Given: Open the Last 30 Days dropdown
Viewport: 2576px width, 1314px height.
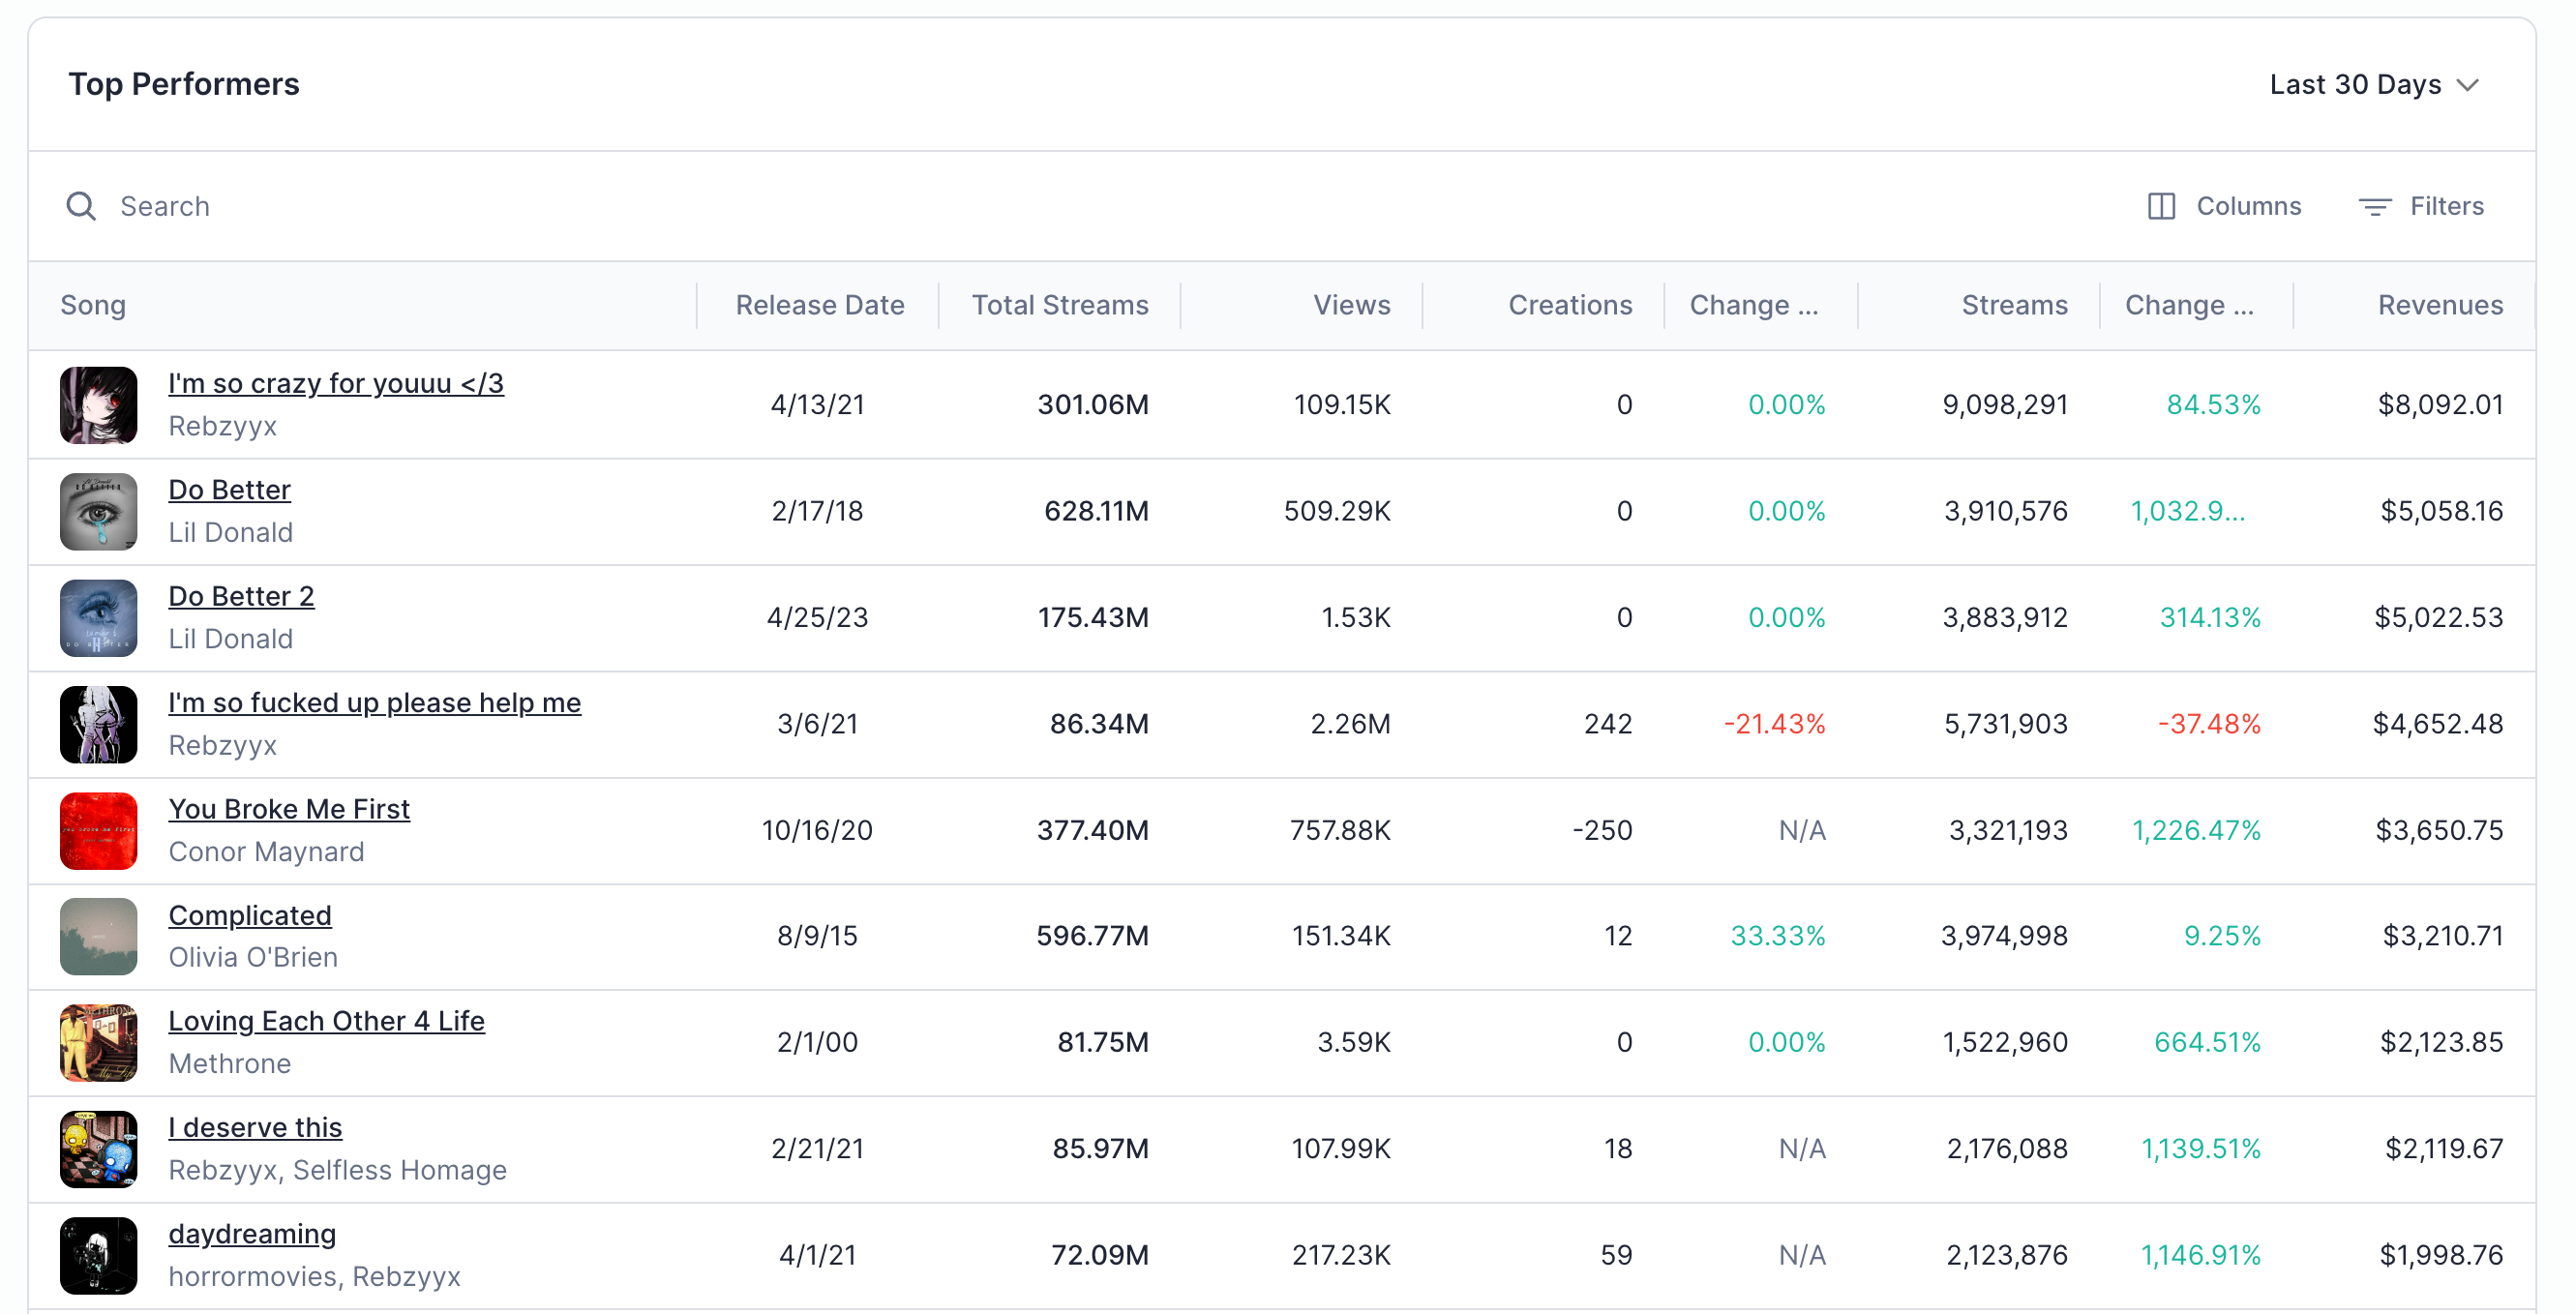Looking at the screenshot, I should (2373, 84).
